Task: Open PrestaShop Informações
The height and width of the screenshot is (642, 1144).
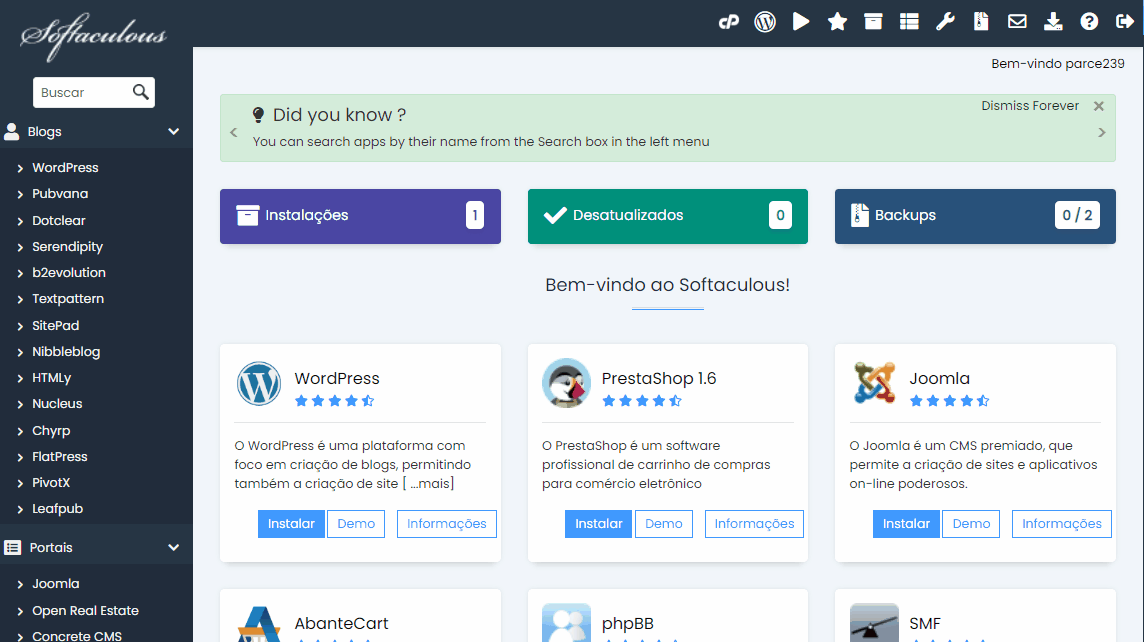Action: pos(754,524)
